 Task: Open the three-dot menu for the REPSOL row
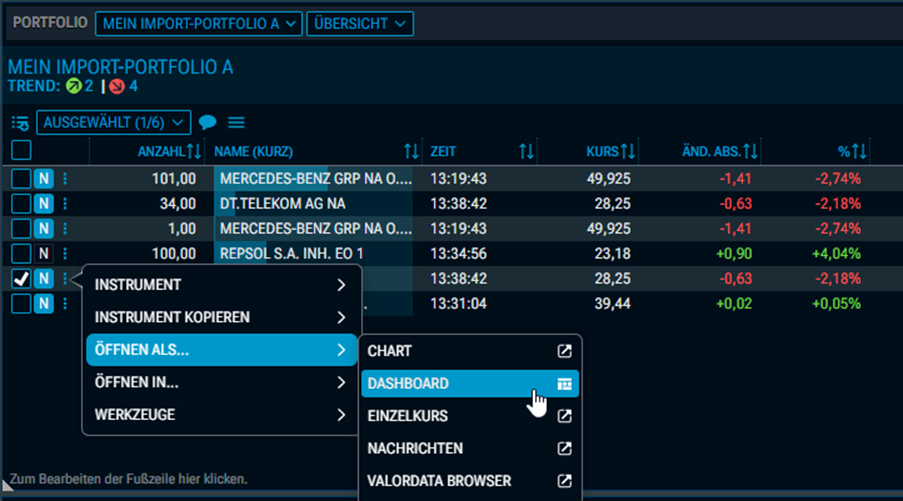65,253
